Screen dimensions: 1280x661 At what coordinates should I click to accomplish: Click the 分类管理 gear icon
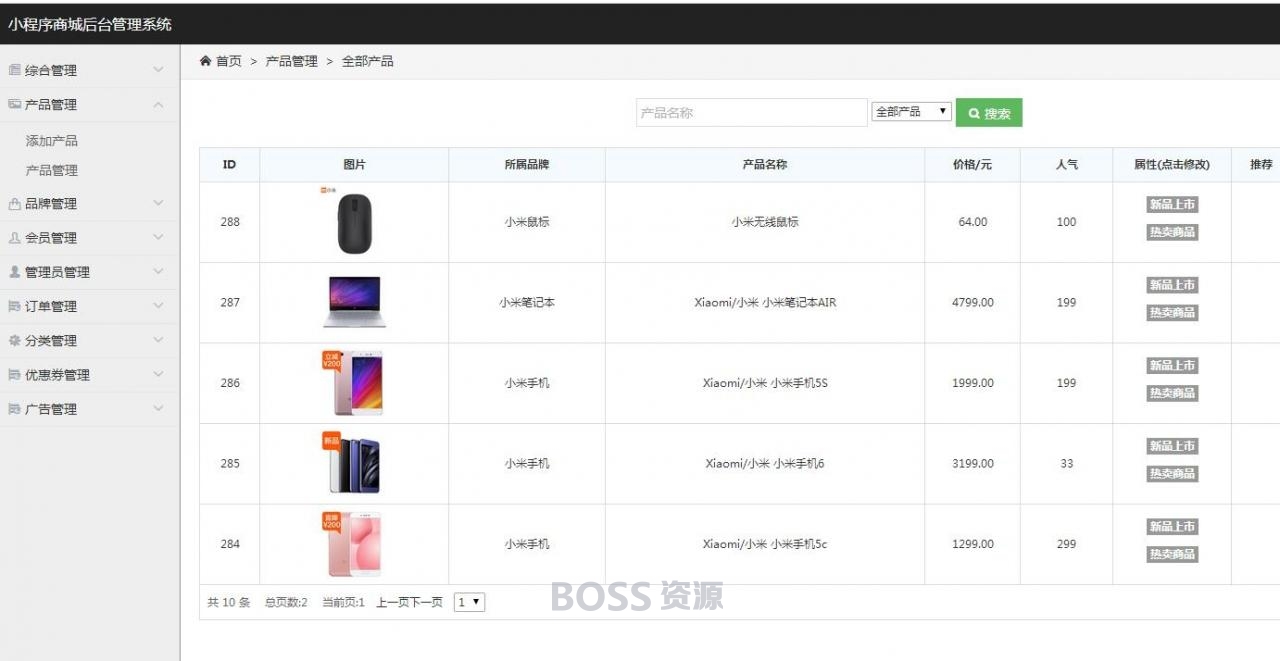click(14, 340)
